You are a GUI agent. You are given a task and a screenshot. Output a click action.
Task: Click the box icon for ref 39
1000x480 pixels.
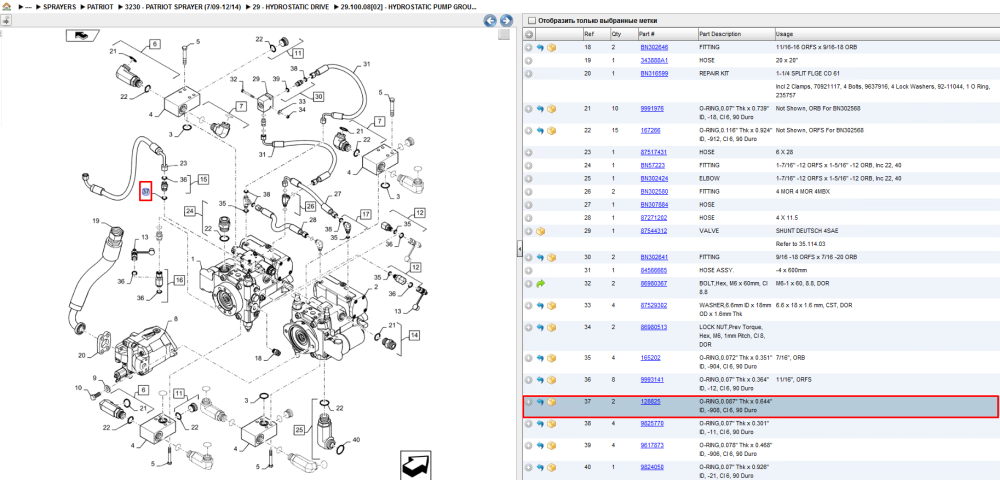point(551,446)
